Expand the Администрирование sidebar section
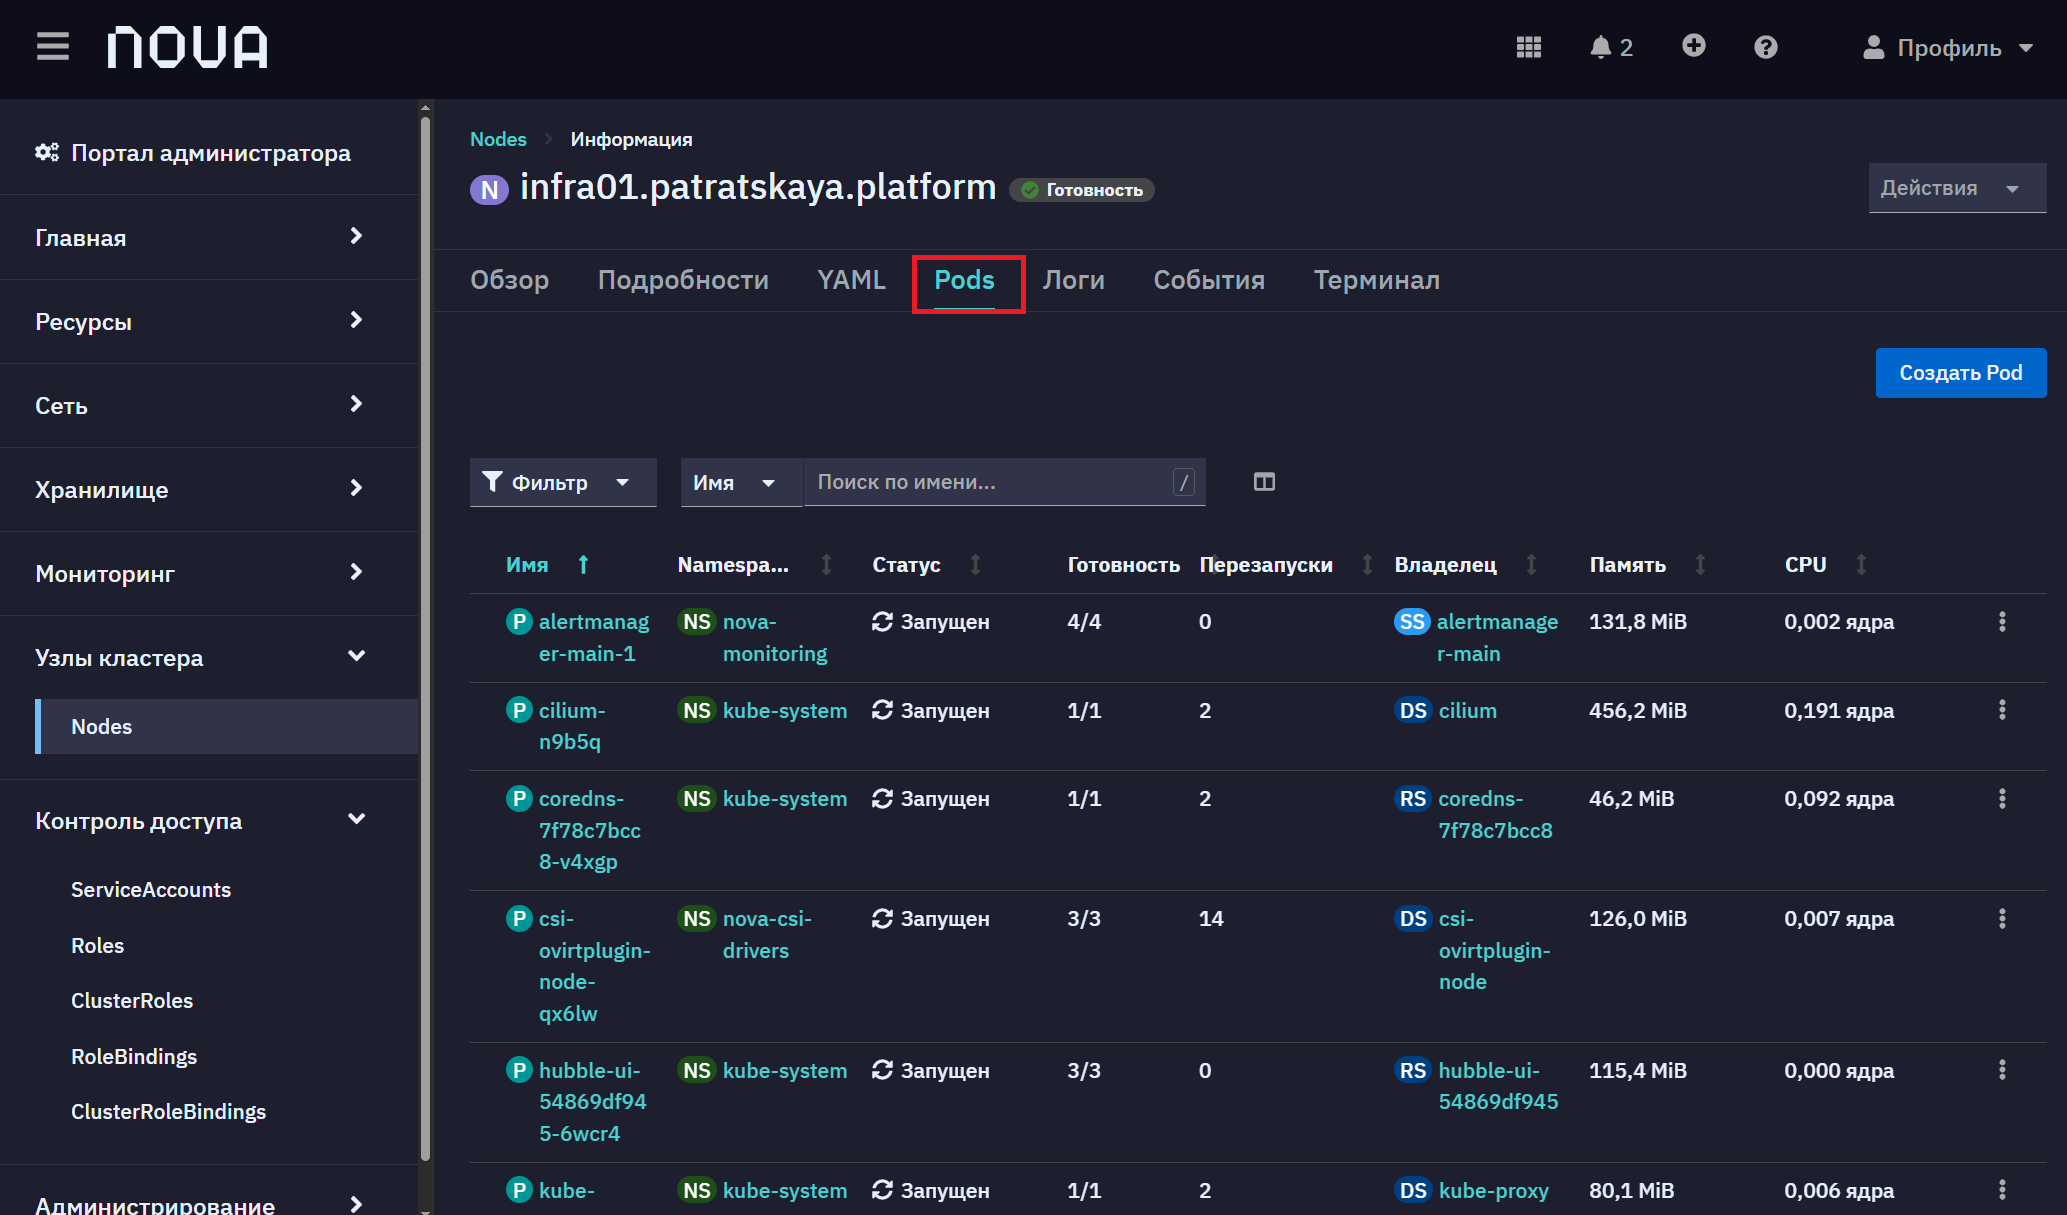This screenshot has height=1215, width=2067. pos(200,1204)
